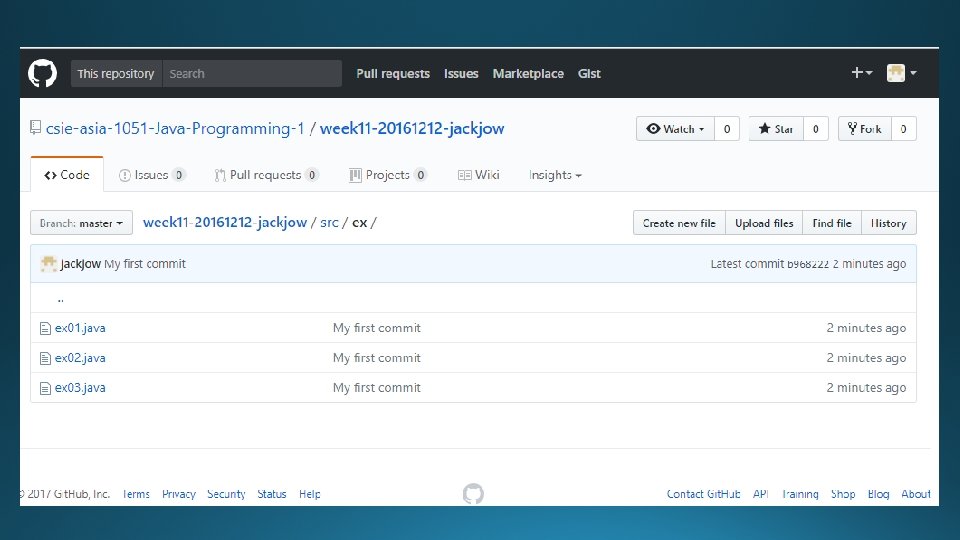Open the user avatar menu
The image size is (960, 540).
click(901, 73)
